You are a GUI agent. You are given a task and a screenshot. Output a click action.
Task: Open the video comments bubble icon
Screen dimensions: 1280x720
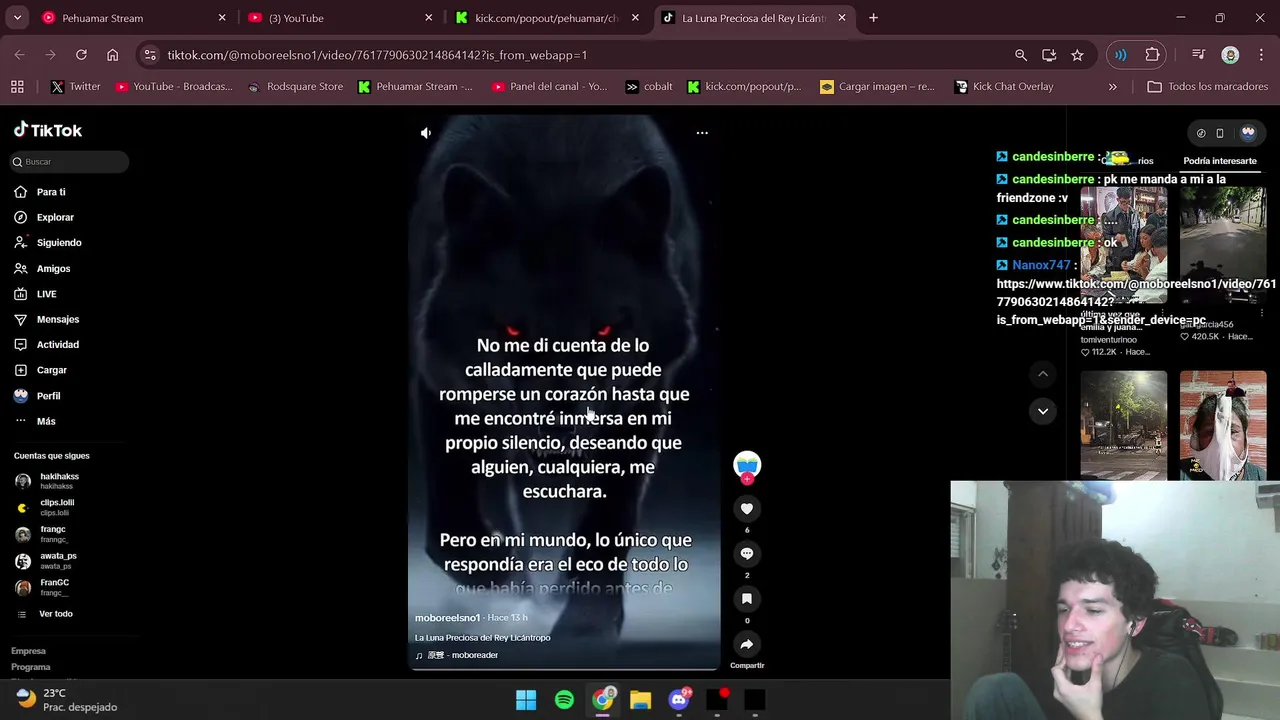(747, 554)
